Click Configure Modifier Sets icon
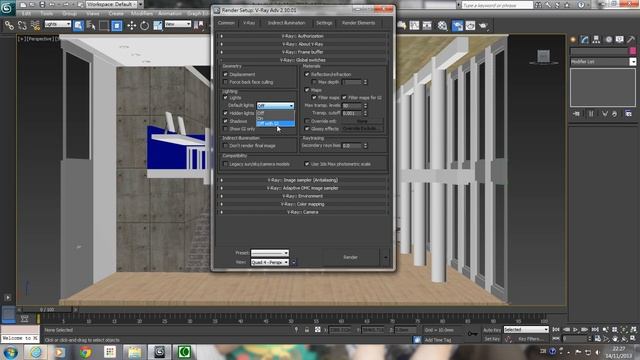The width and height of the screenshot is (640, 360). (x=629, y=114)
